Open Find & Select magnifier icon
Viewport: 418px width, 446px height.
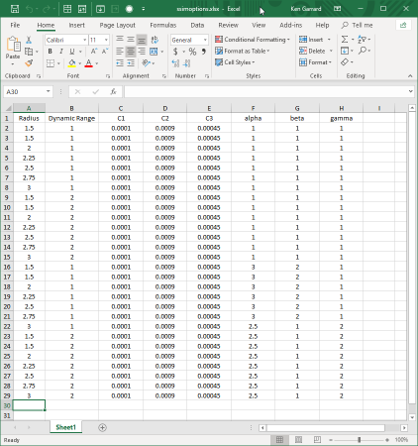tap(362, 50)
